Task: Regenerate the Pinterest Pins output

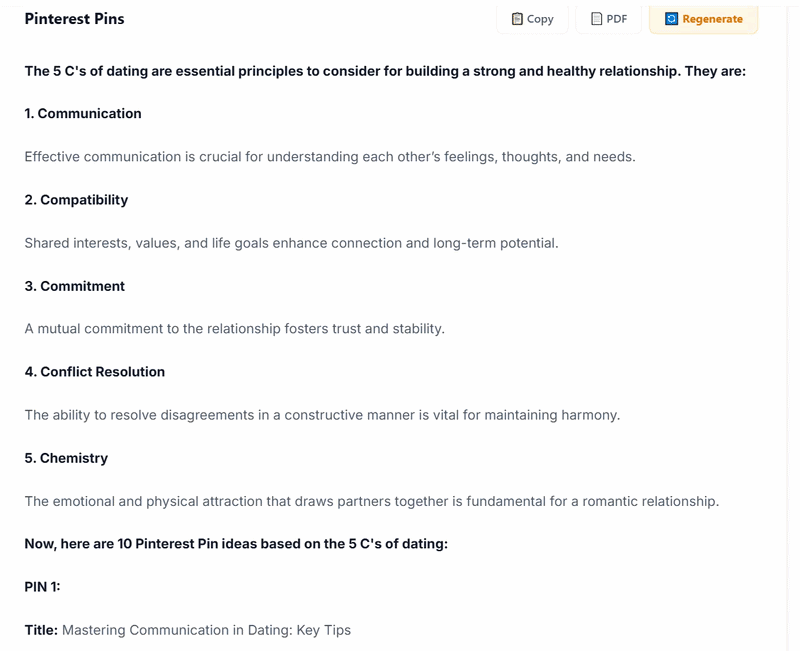Action: [x=704, y=19]
